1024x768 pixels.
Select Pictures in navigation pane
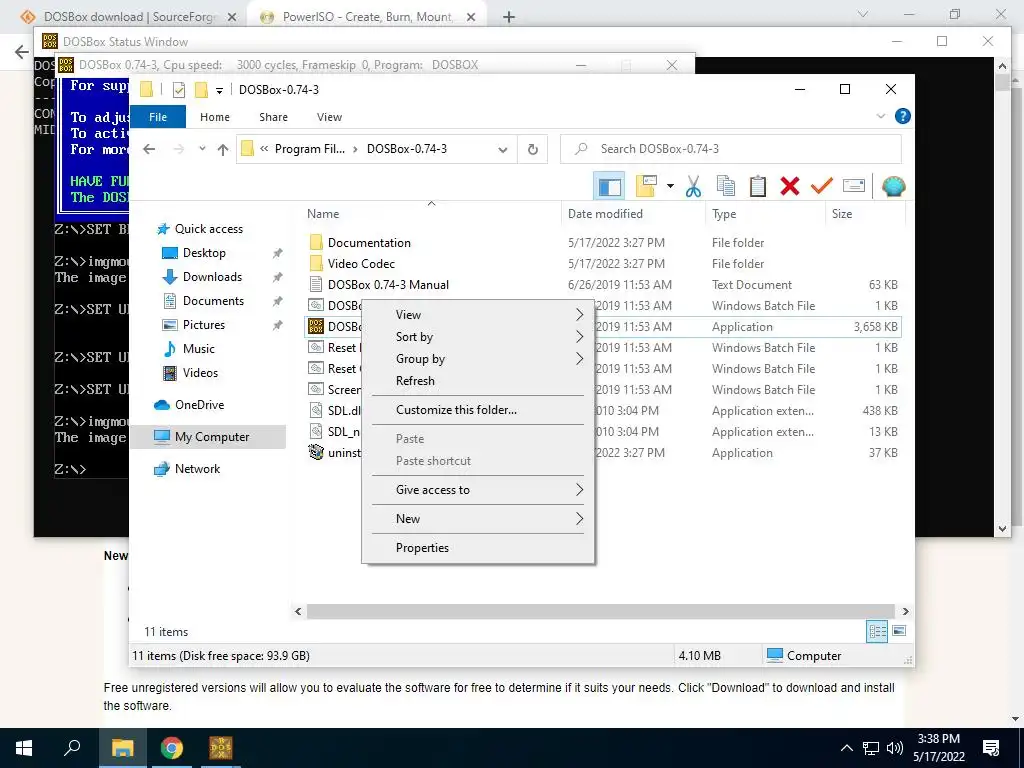point(203,325)
